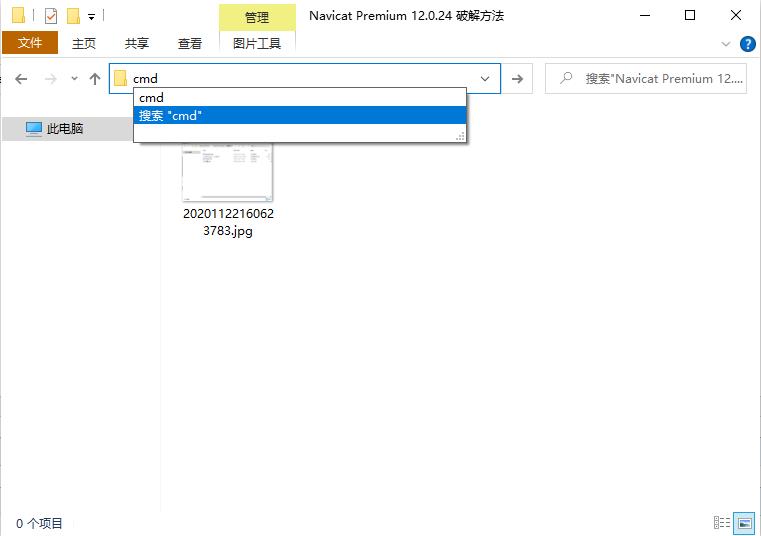Select the 20201122160623783.jpg thumbnail

[228, 172]
